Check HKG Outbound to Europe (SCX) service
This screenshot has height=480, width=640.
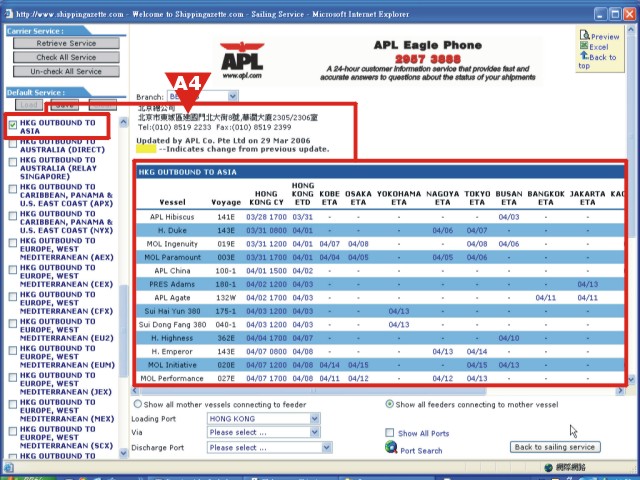coord(13,431)
